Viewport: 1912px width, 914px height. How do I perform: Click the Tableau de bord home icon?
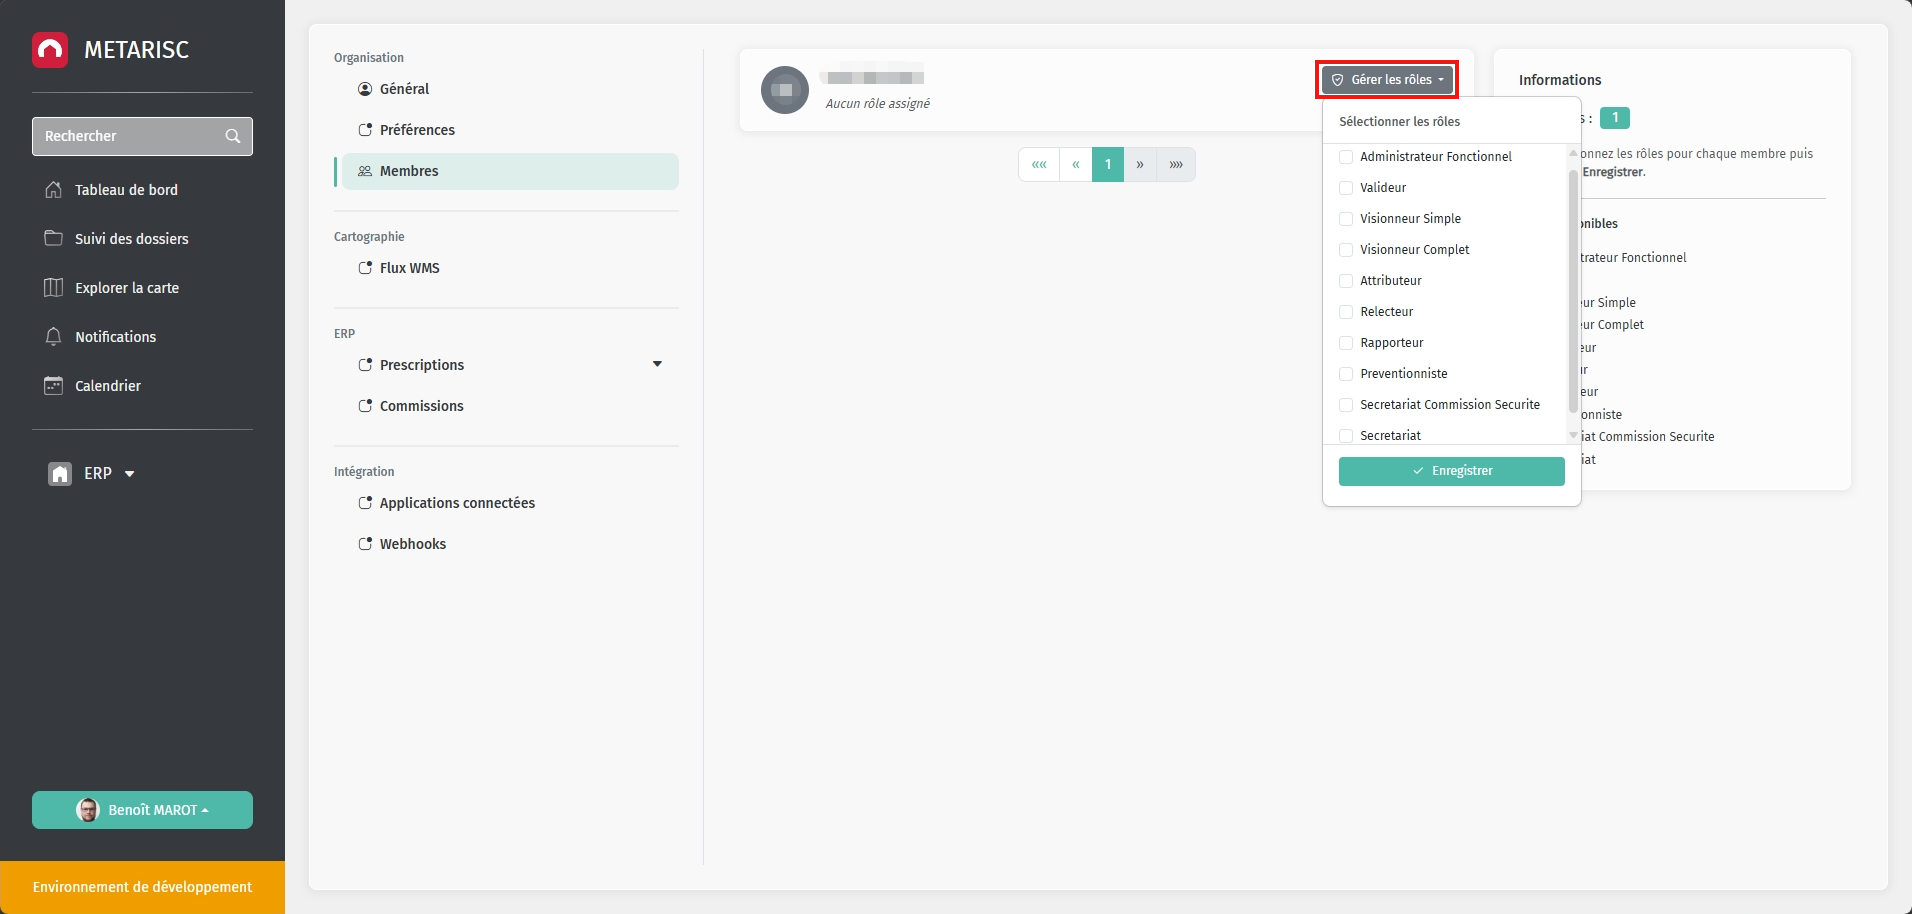[x=54, y=190]
